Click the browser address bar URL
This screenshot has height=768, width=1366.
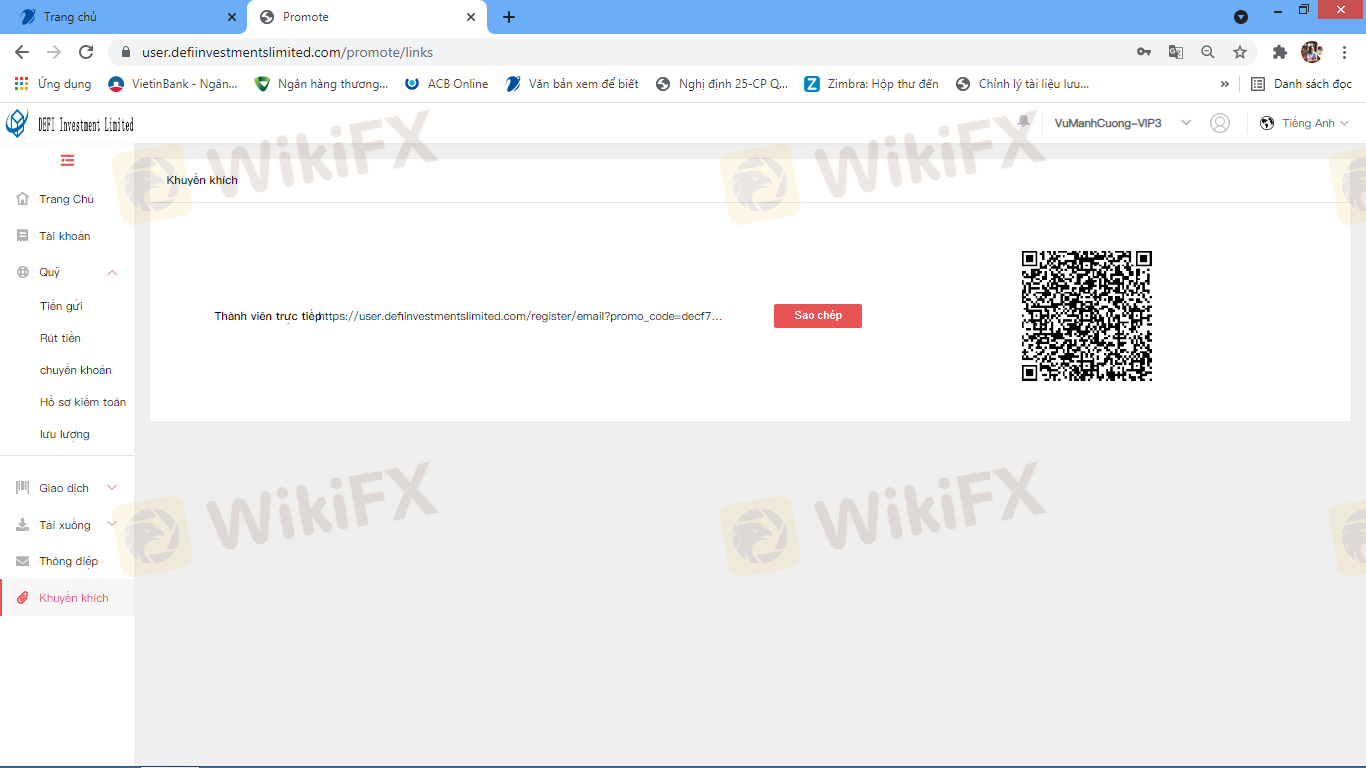click(288, 52)
